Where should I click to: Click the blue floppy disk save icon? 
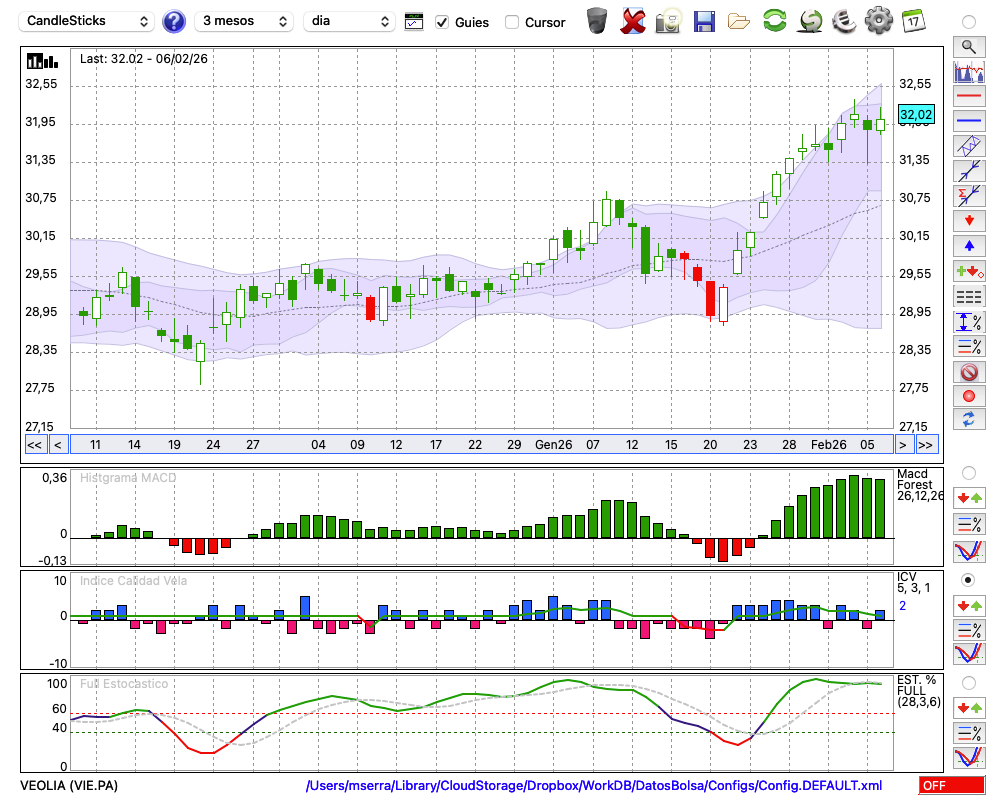(x=704, y=21)
